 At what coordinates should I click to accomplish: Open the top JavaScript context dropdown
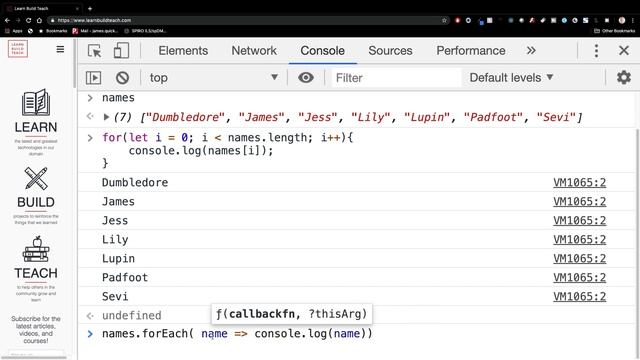[x=214, y=78]
